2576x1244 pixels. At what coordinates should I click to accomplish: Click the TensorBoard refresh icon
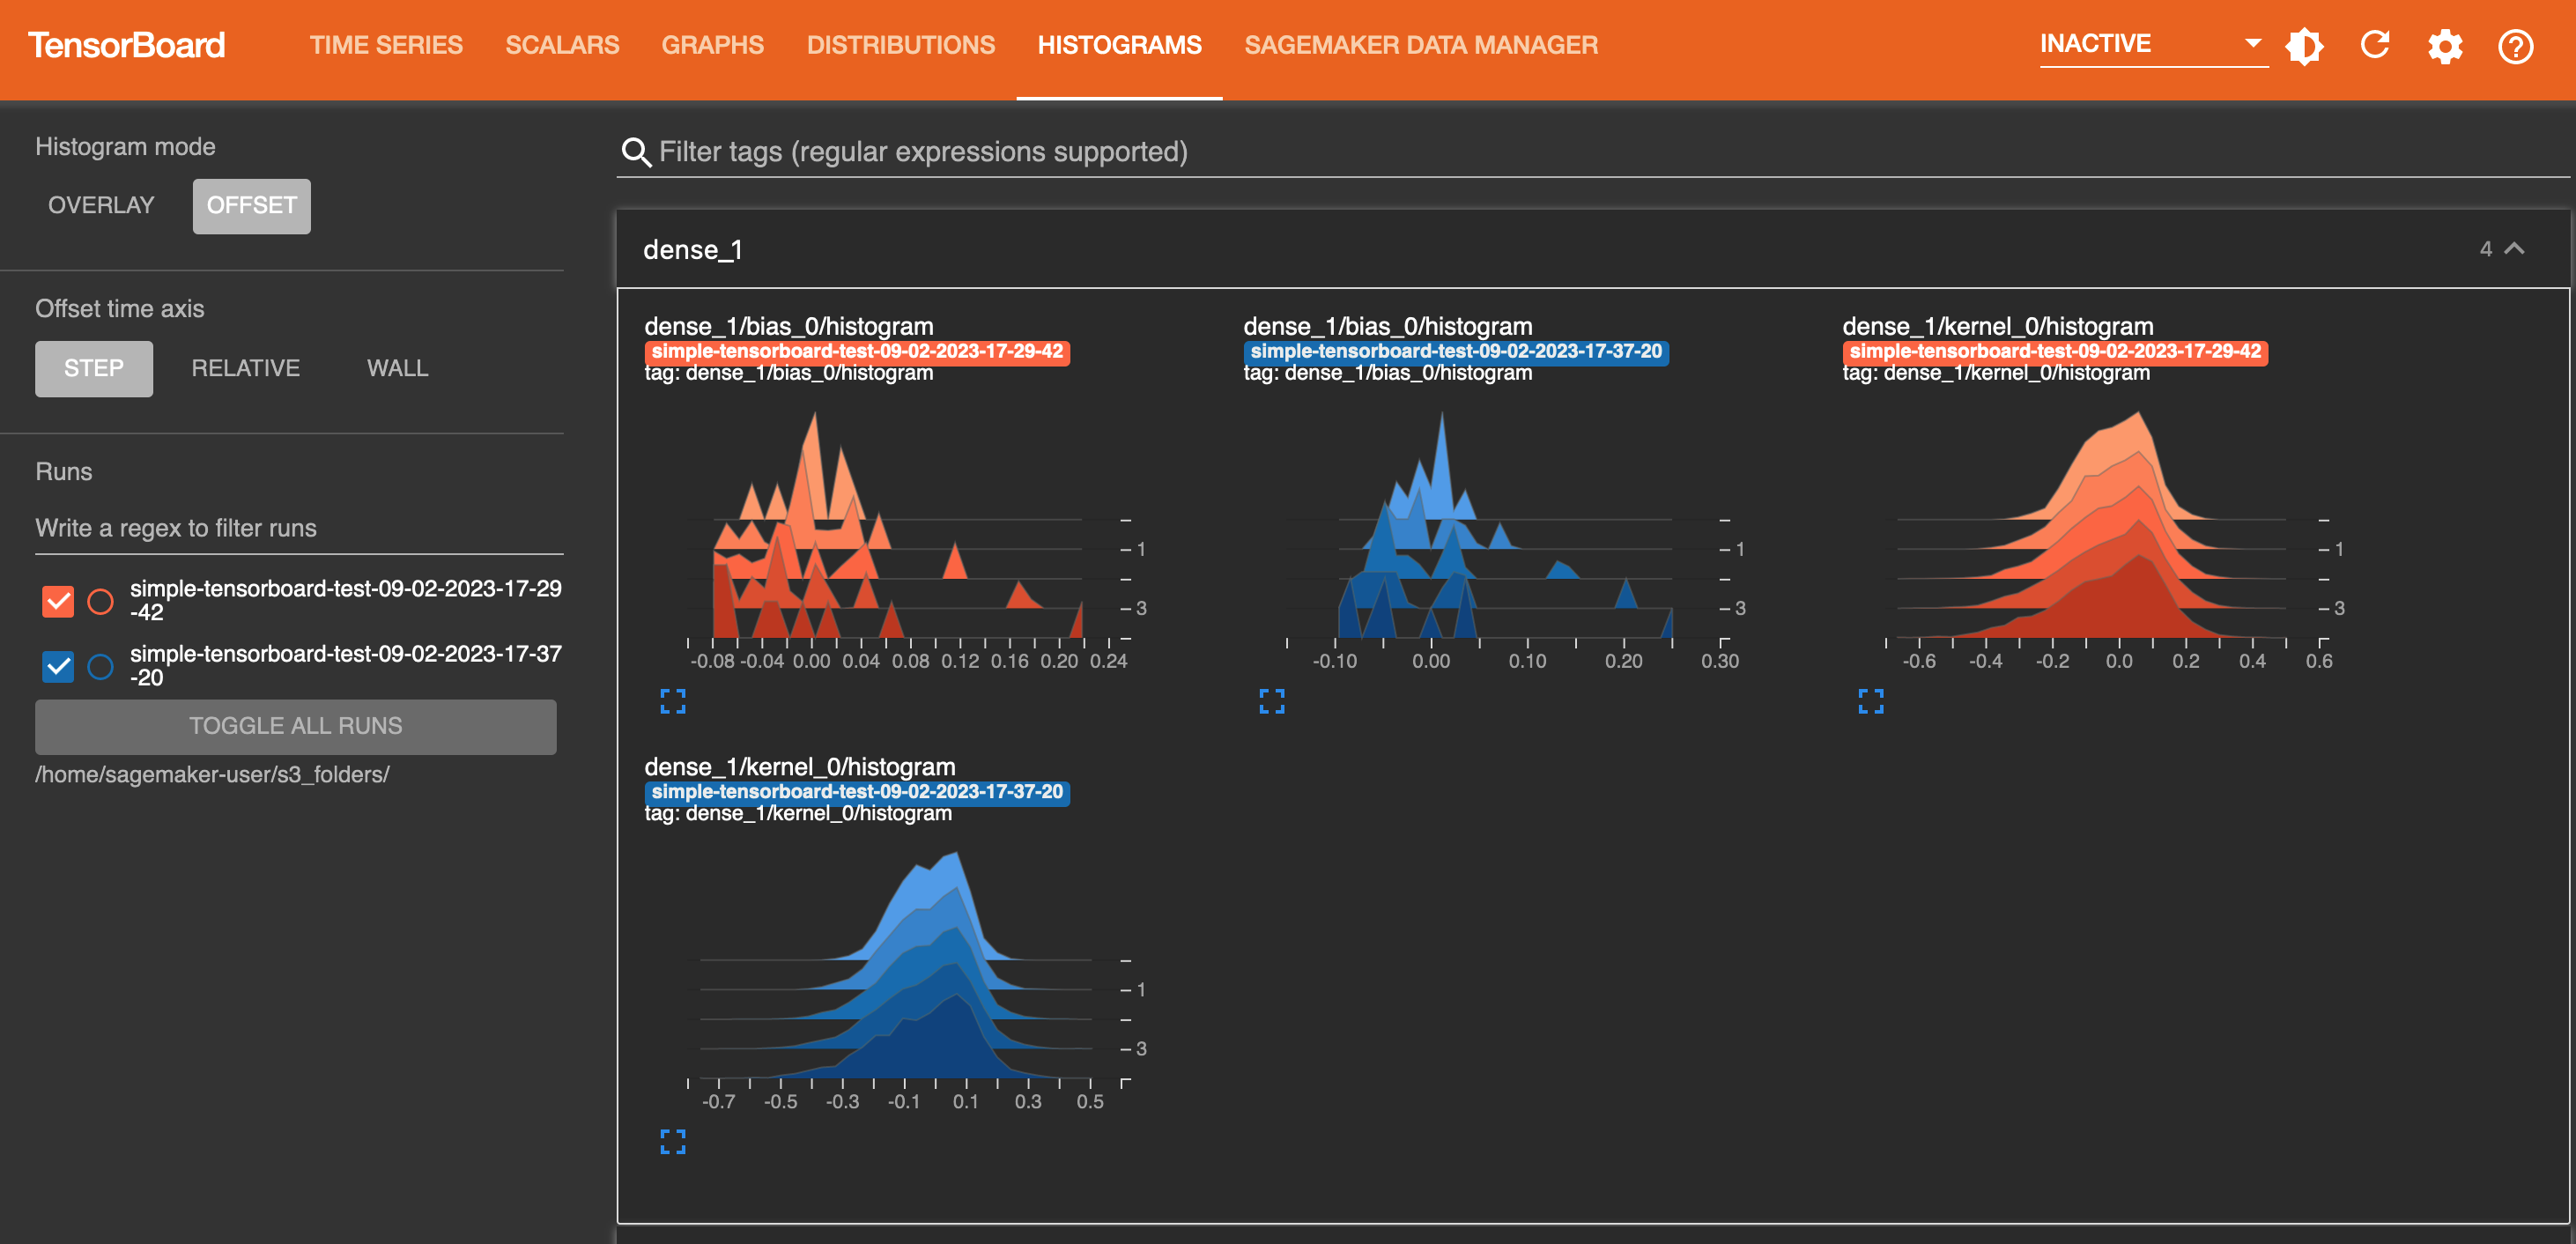2375,46
